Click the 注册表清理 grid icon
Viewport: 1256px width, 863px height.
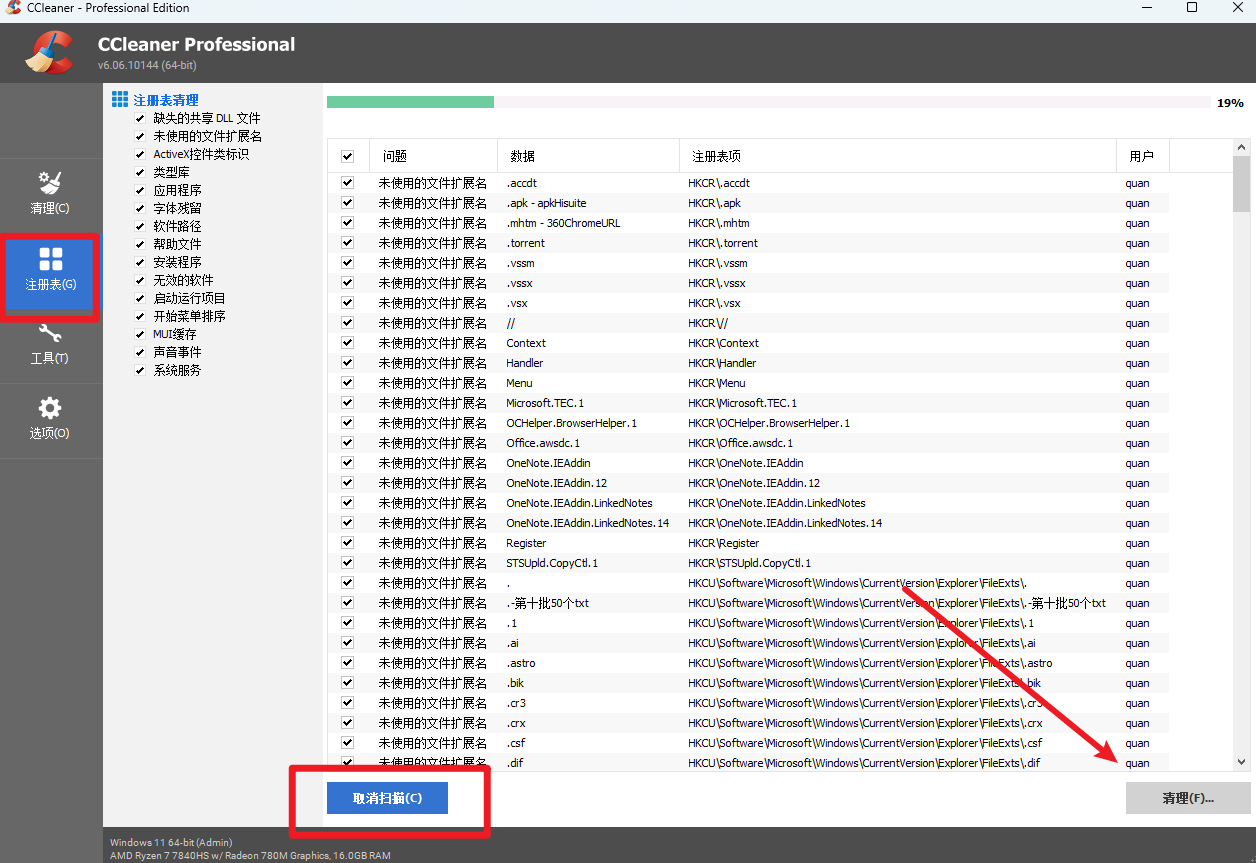click(x=120, y=99)
